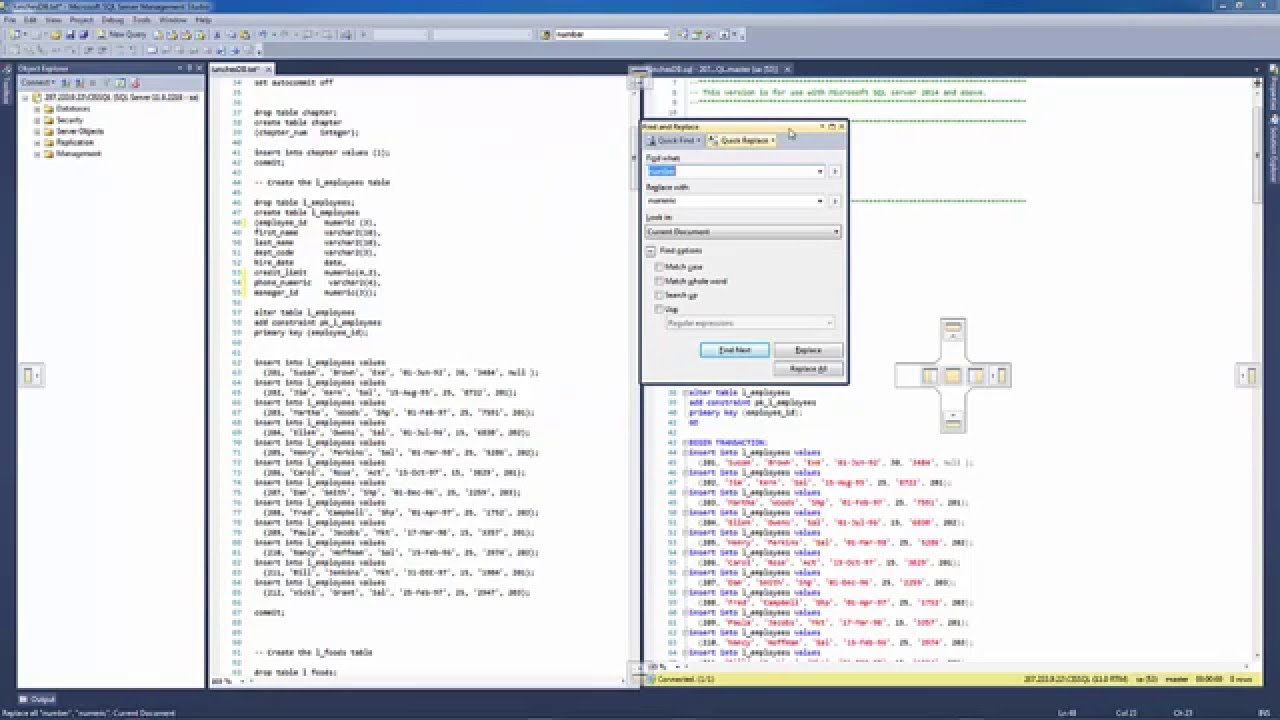
Task: Click the Replace All button
Action: (808, 369)
